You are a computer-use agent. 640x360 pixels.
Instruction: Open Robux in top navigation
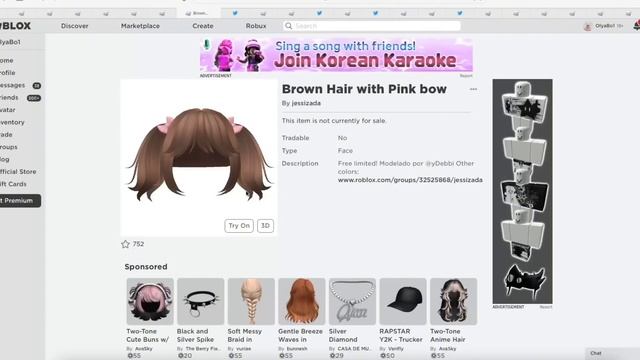[x=256, y=26]
